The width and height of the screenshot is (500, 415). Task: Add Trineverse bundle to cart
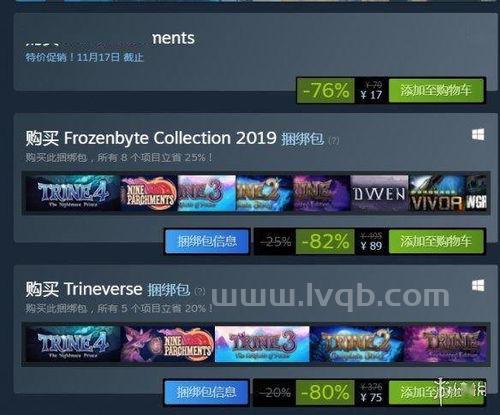point(436,392)
